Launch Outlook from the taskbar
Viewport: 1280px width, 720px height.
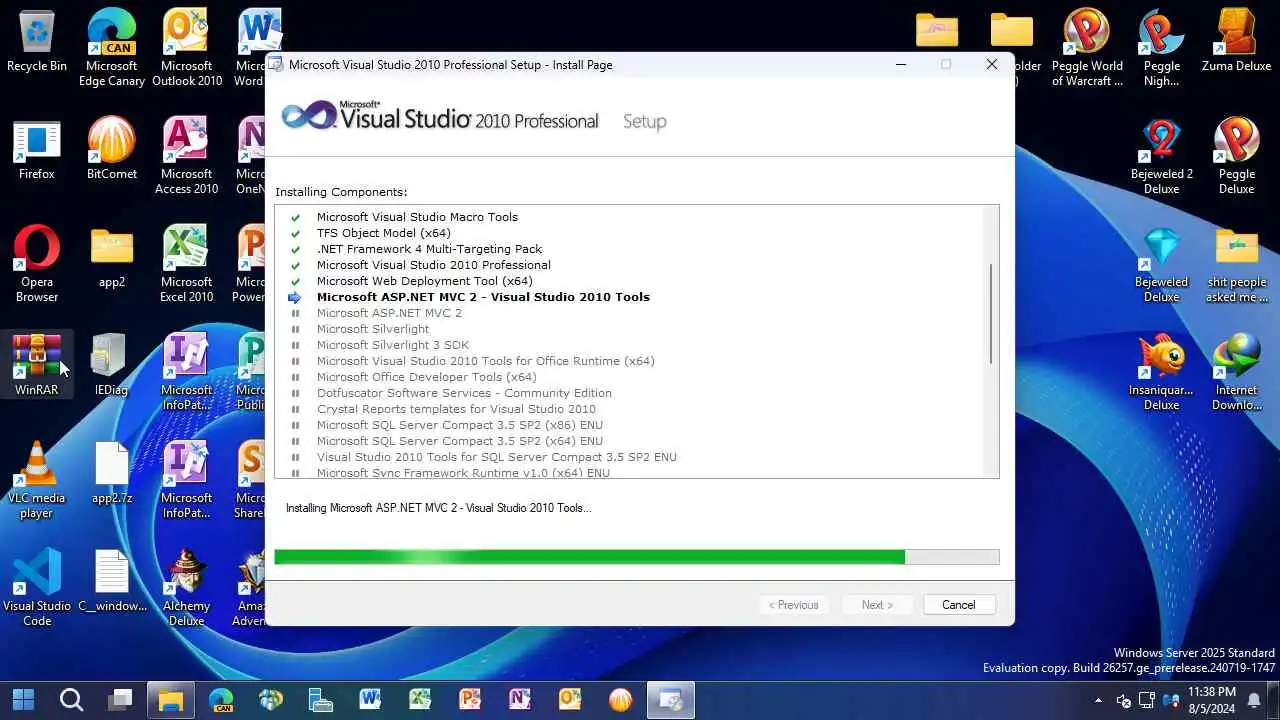tap(570, 699)
